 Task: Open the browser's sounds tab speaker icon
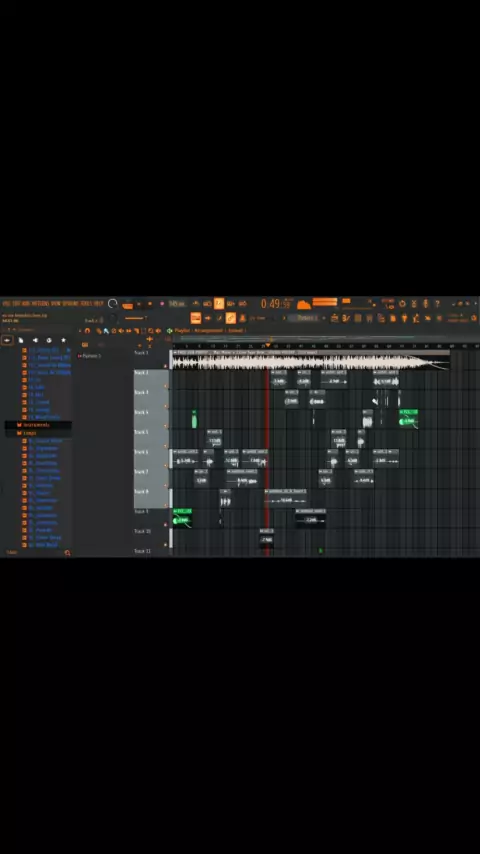coord(35,340)
